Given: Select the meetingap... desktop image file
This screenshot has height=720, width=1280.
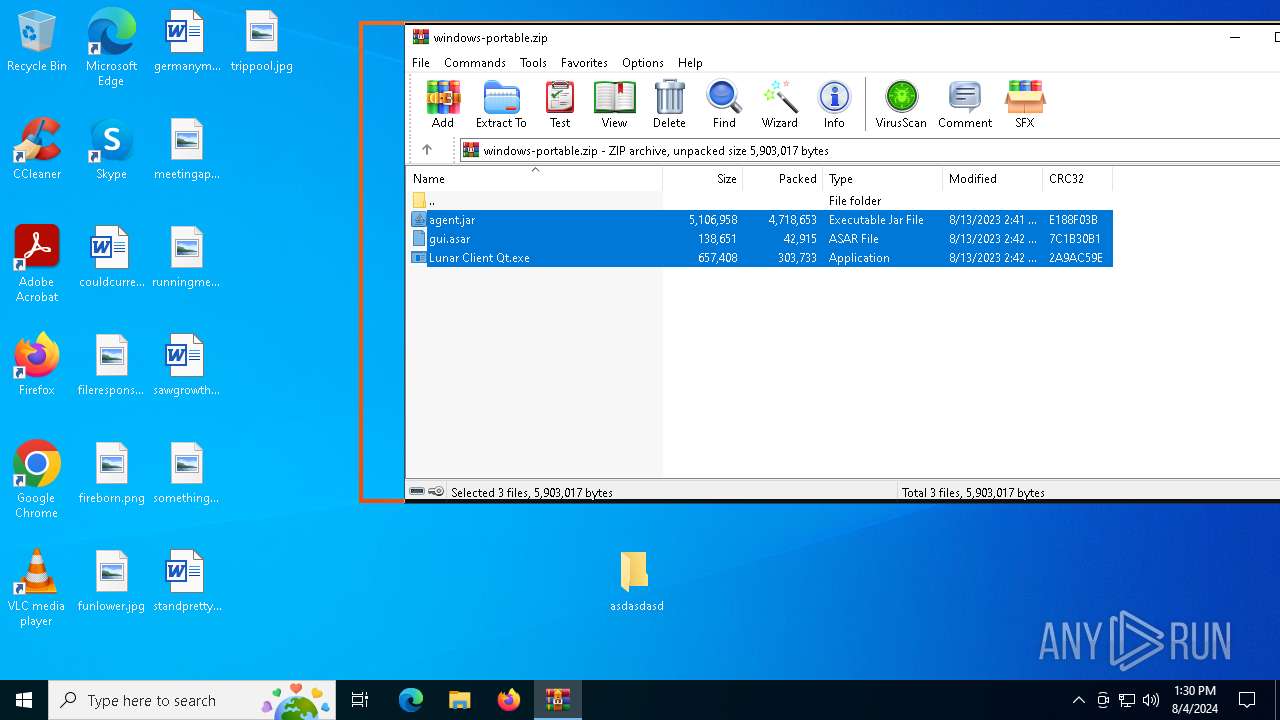Looking at the screenshot, I should point(187,149).
